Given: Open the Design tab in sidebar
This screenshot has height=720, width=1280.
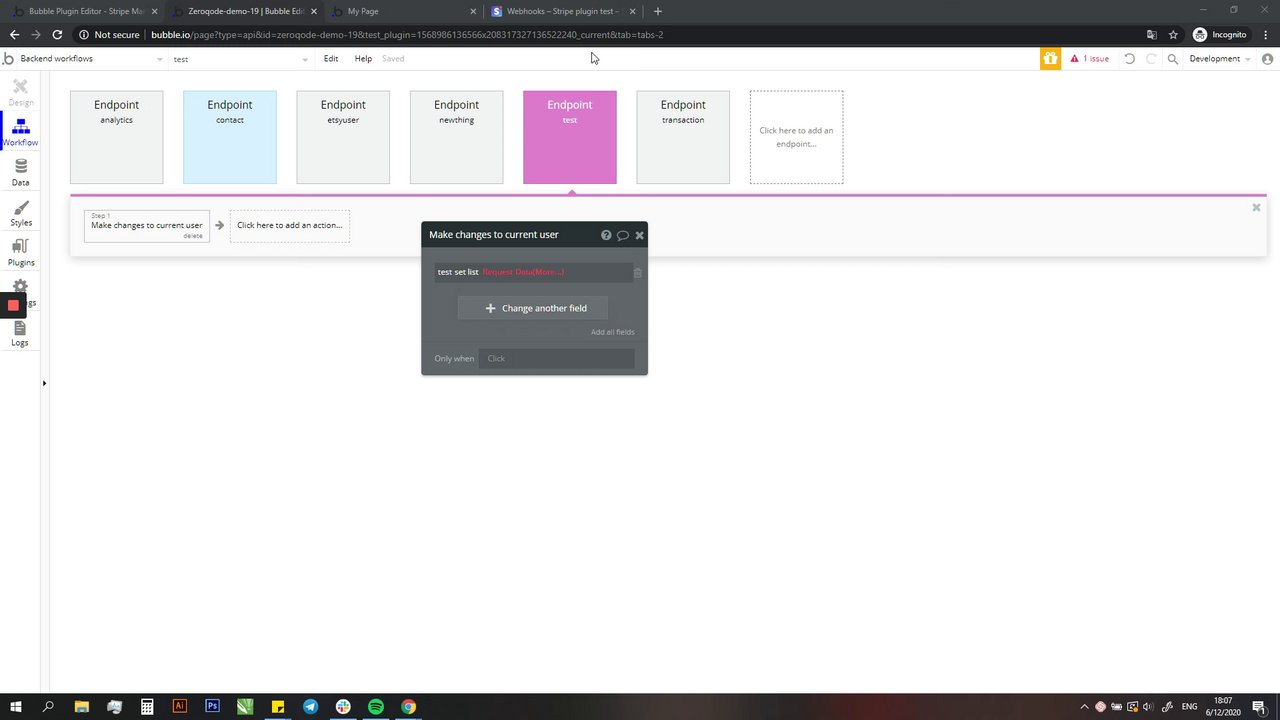Looking at the screenshot, I should (x=20, y=93).
